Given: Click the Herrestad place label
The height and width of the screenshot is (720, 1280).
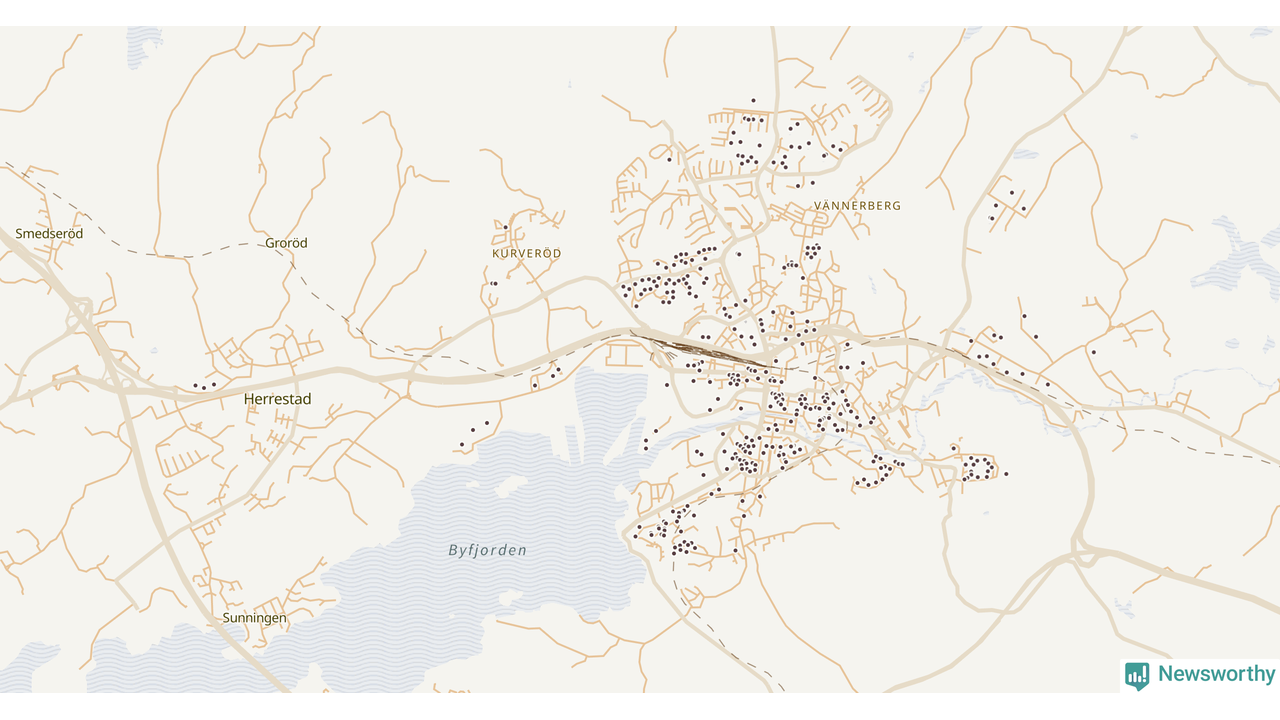Looking at the screenshot, I should (278, 399).
